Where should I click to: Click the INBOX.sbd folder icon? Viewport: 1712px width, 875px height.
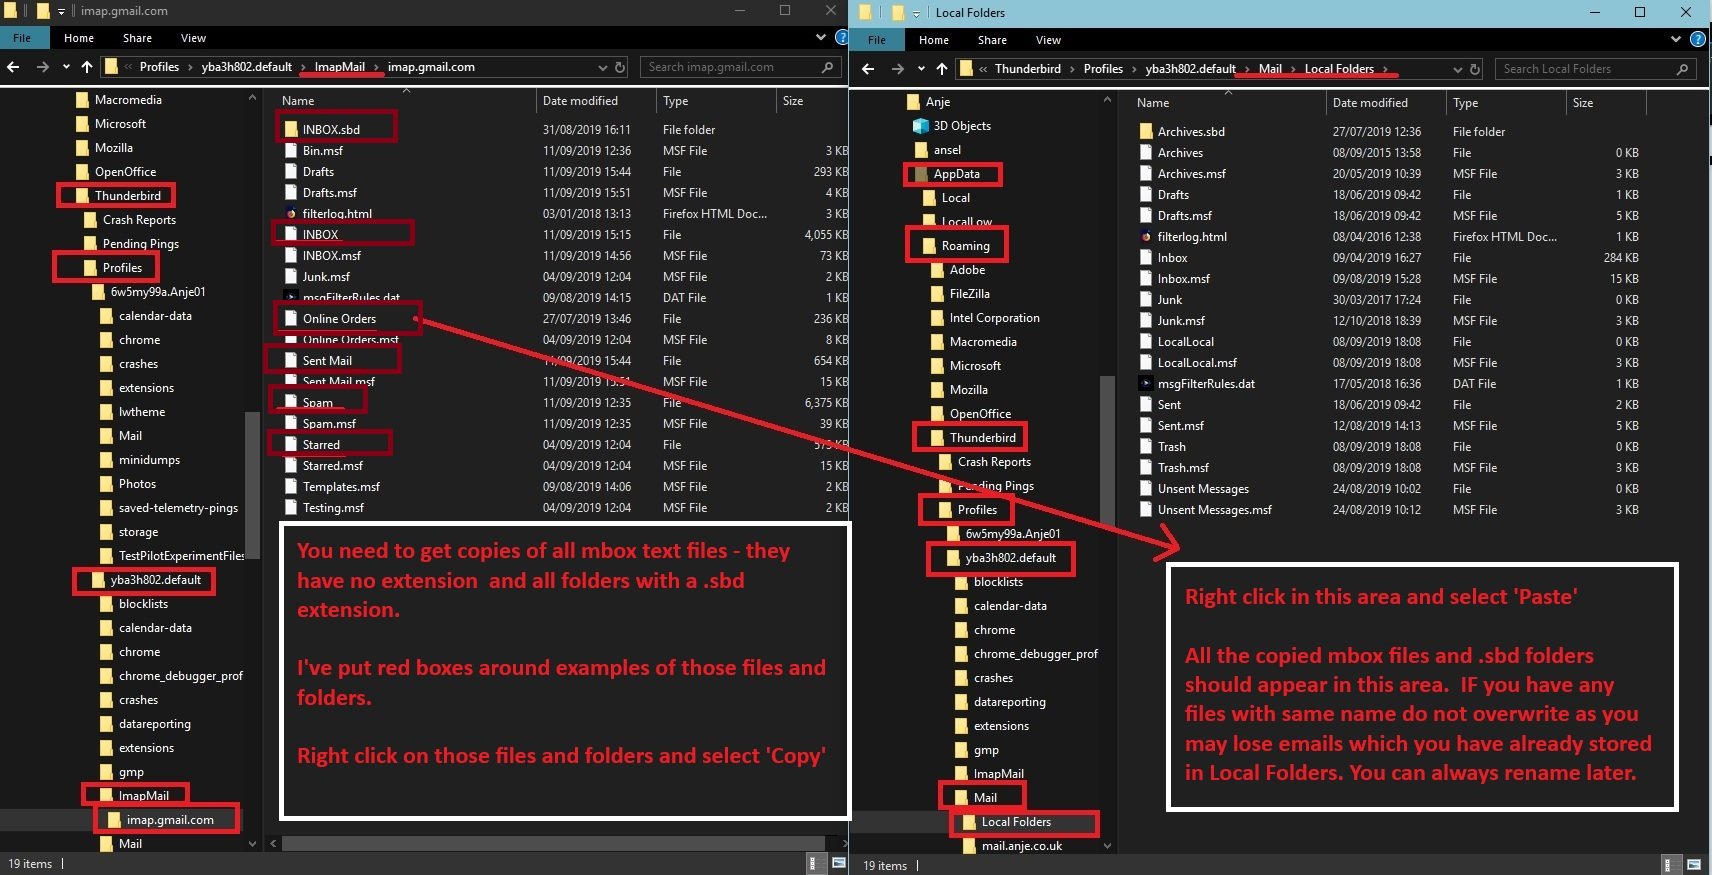291,129
